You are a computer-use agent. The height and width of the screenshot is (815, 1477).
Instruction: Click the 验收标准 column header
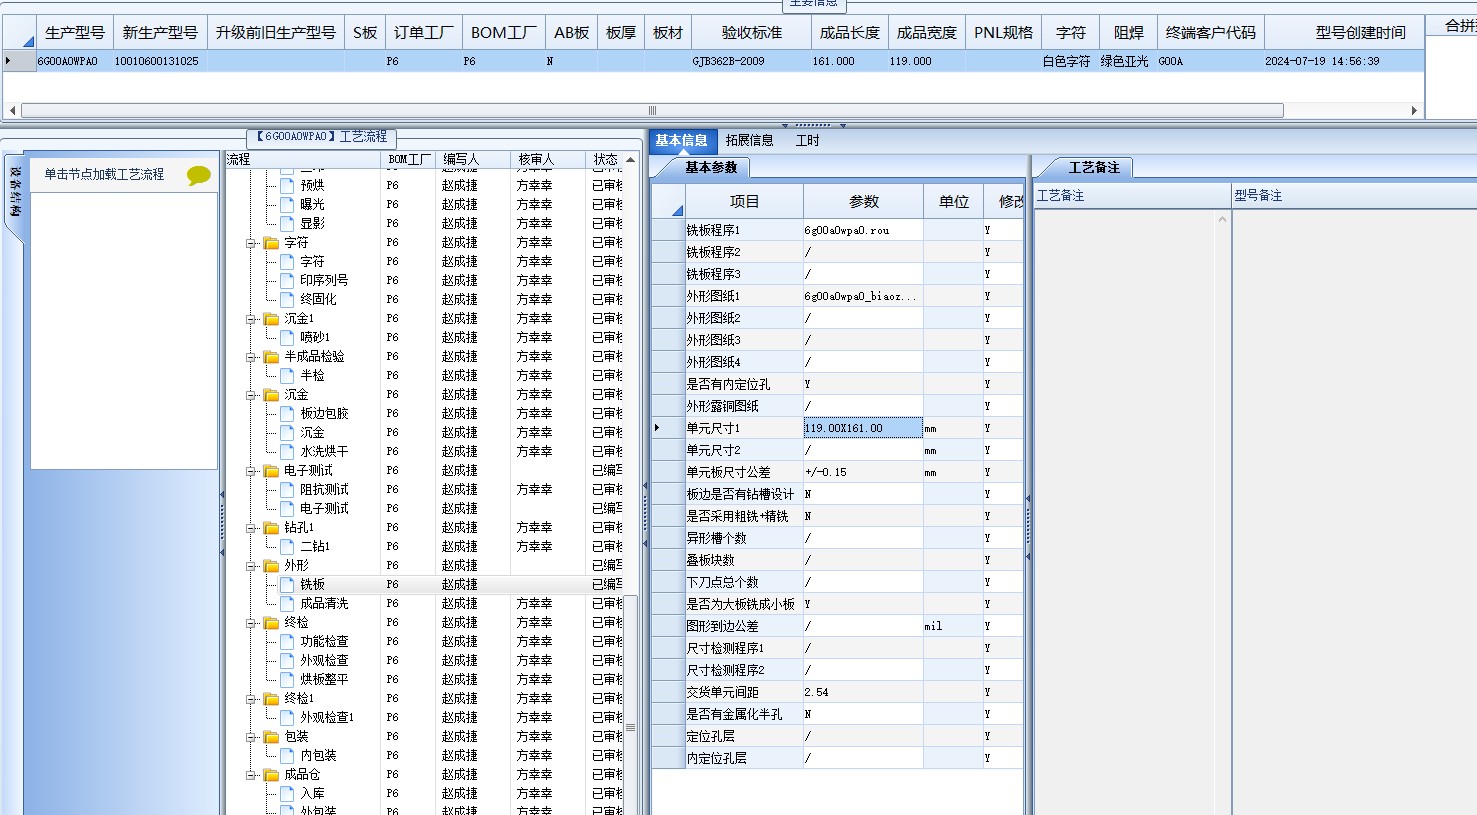(x=752, y=33)
